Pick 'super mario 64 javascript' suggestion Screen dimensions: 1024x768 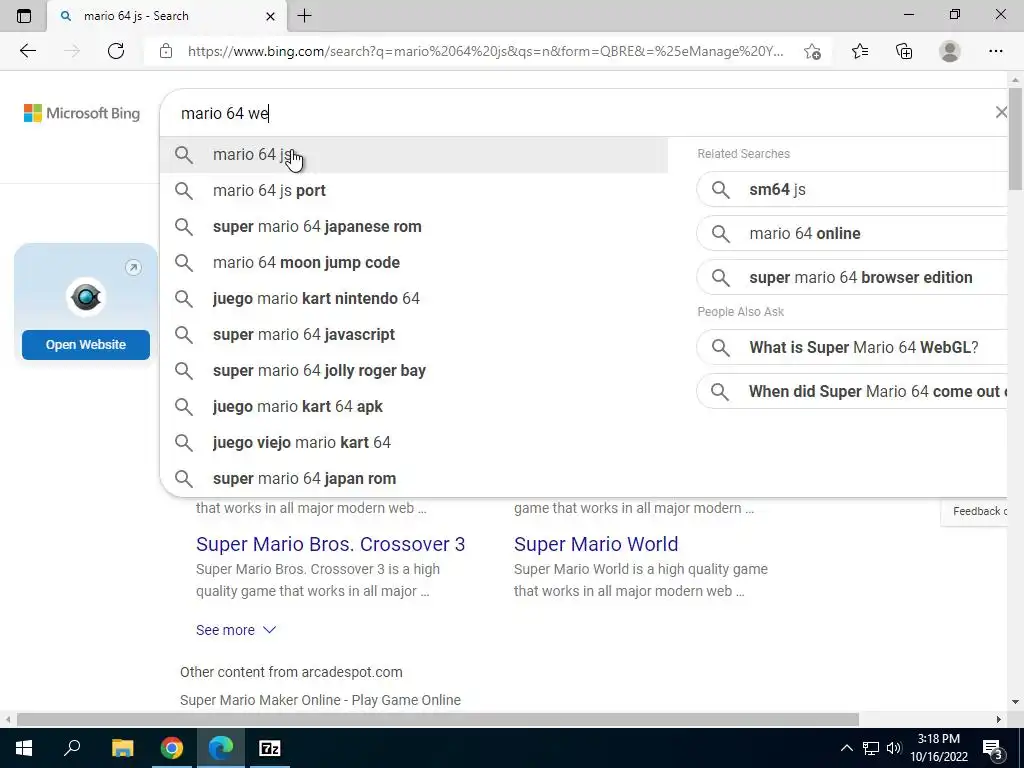[414, 334]
